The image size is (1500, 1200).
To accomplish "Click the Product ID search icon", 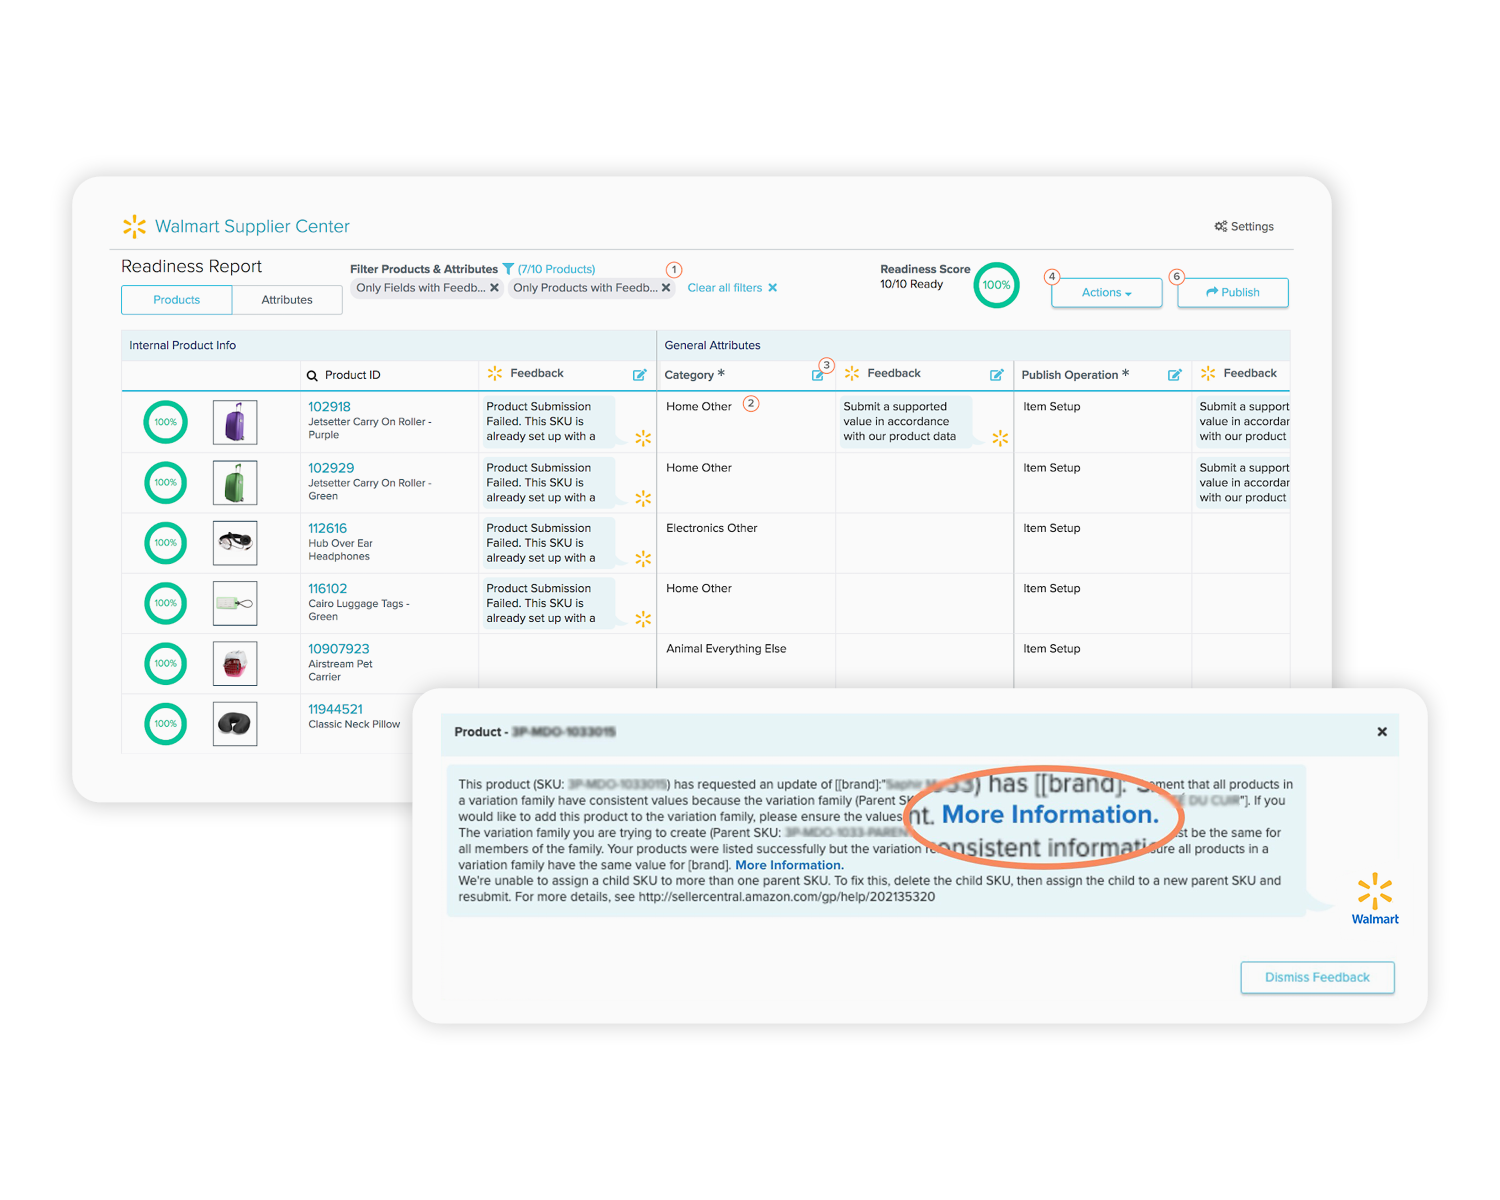I will click(x=312, y=376).
